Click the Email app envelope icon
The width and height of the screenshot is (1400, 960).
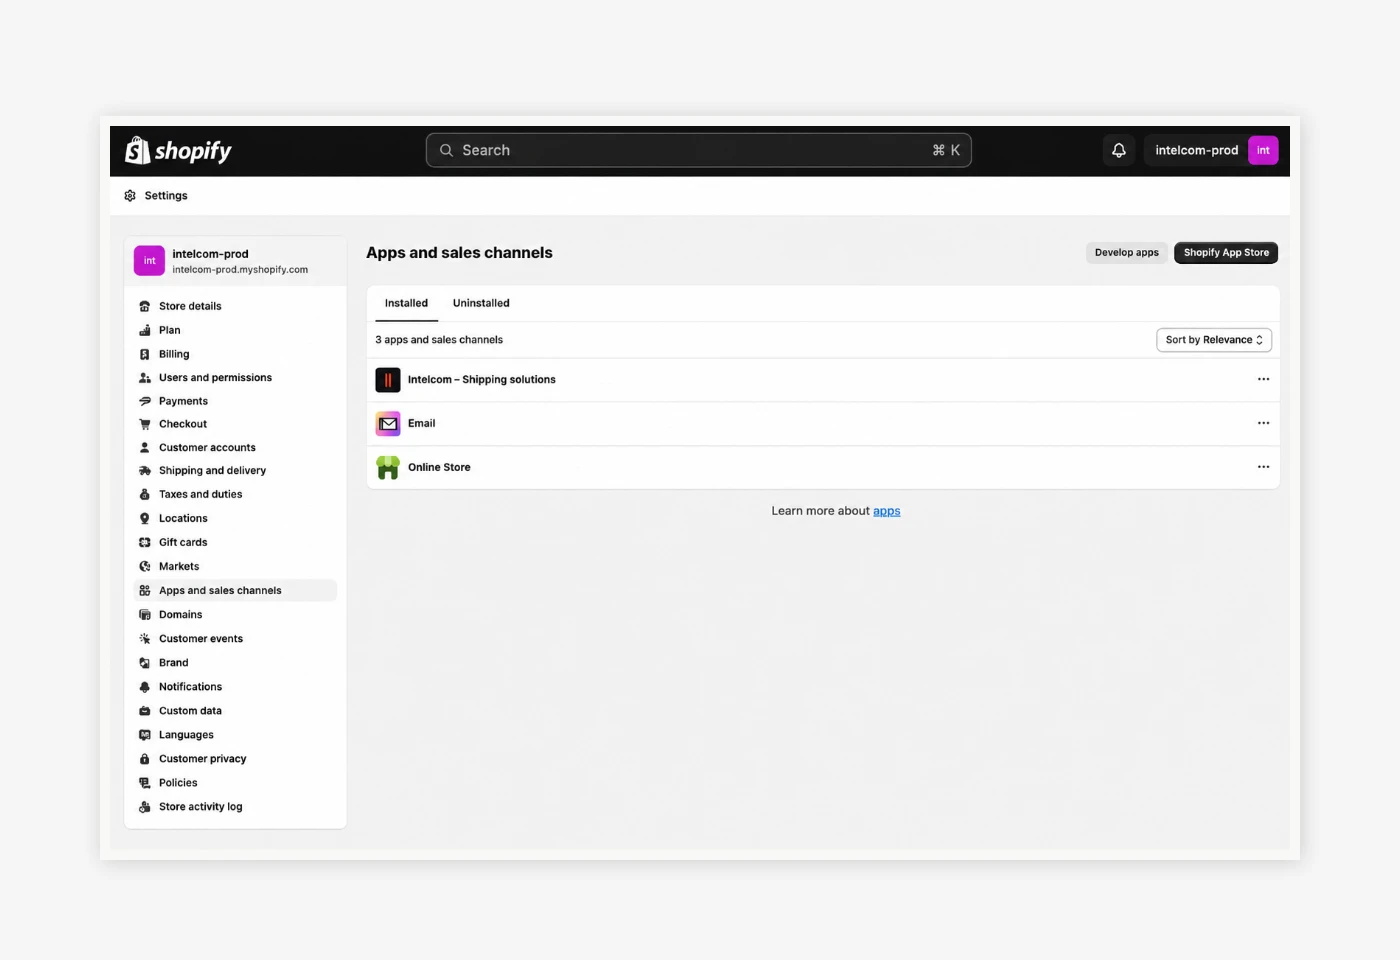coord(388,424)
